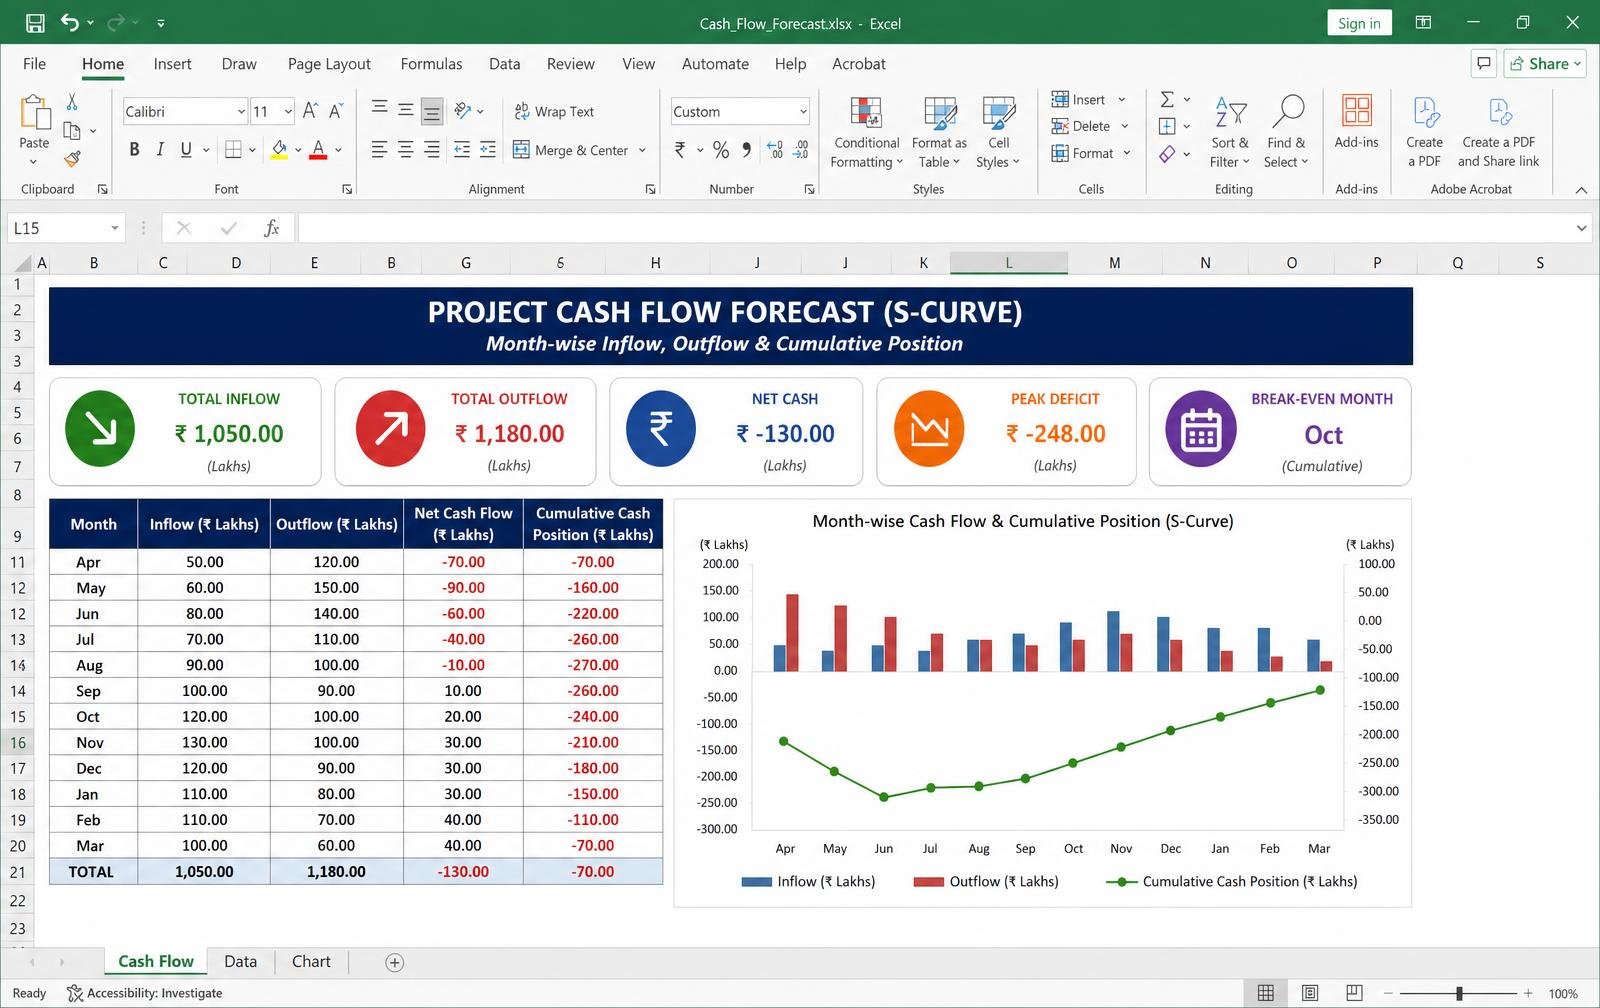Open the Borders dropdown arrow
1600x1008 pixels.
tap(252, 150)
